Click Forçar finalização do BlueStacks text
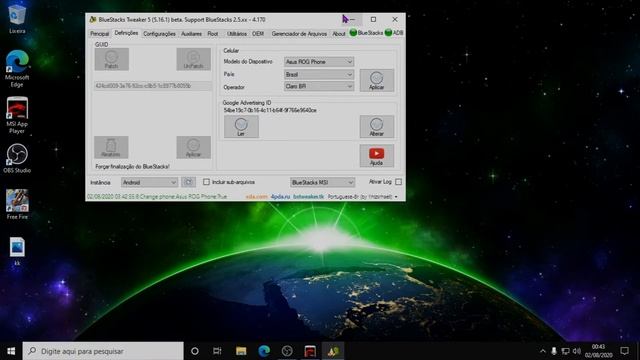The width and height of the screenshot is (640, 360). pyautogui.click(x=132, y=167)
